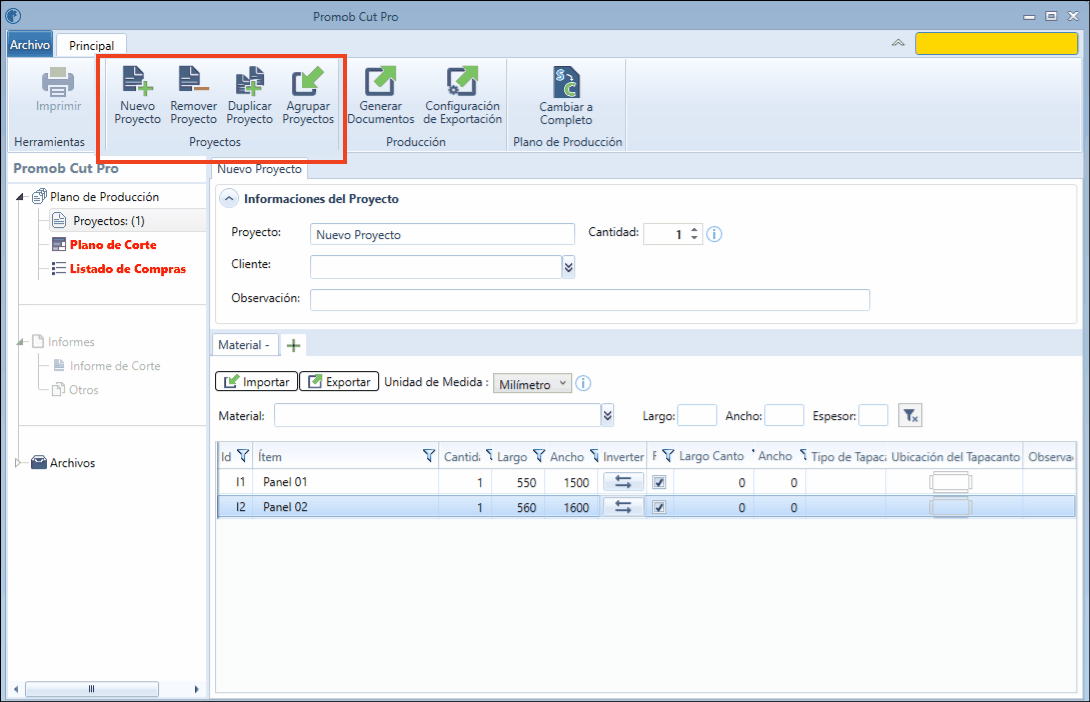Select Otros under Informes
1090x702 pixels.
pyautogui.click(x=83, y=390)
